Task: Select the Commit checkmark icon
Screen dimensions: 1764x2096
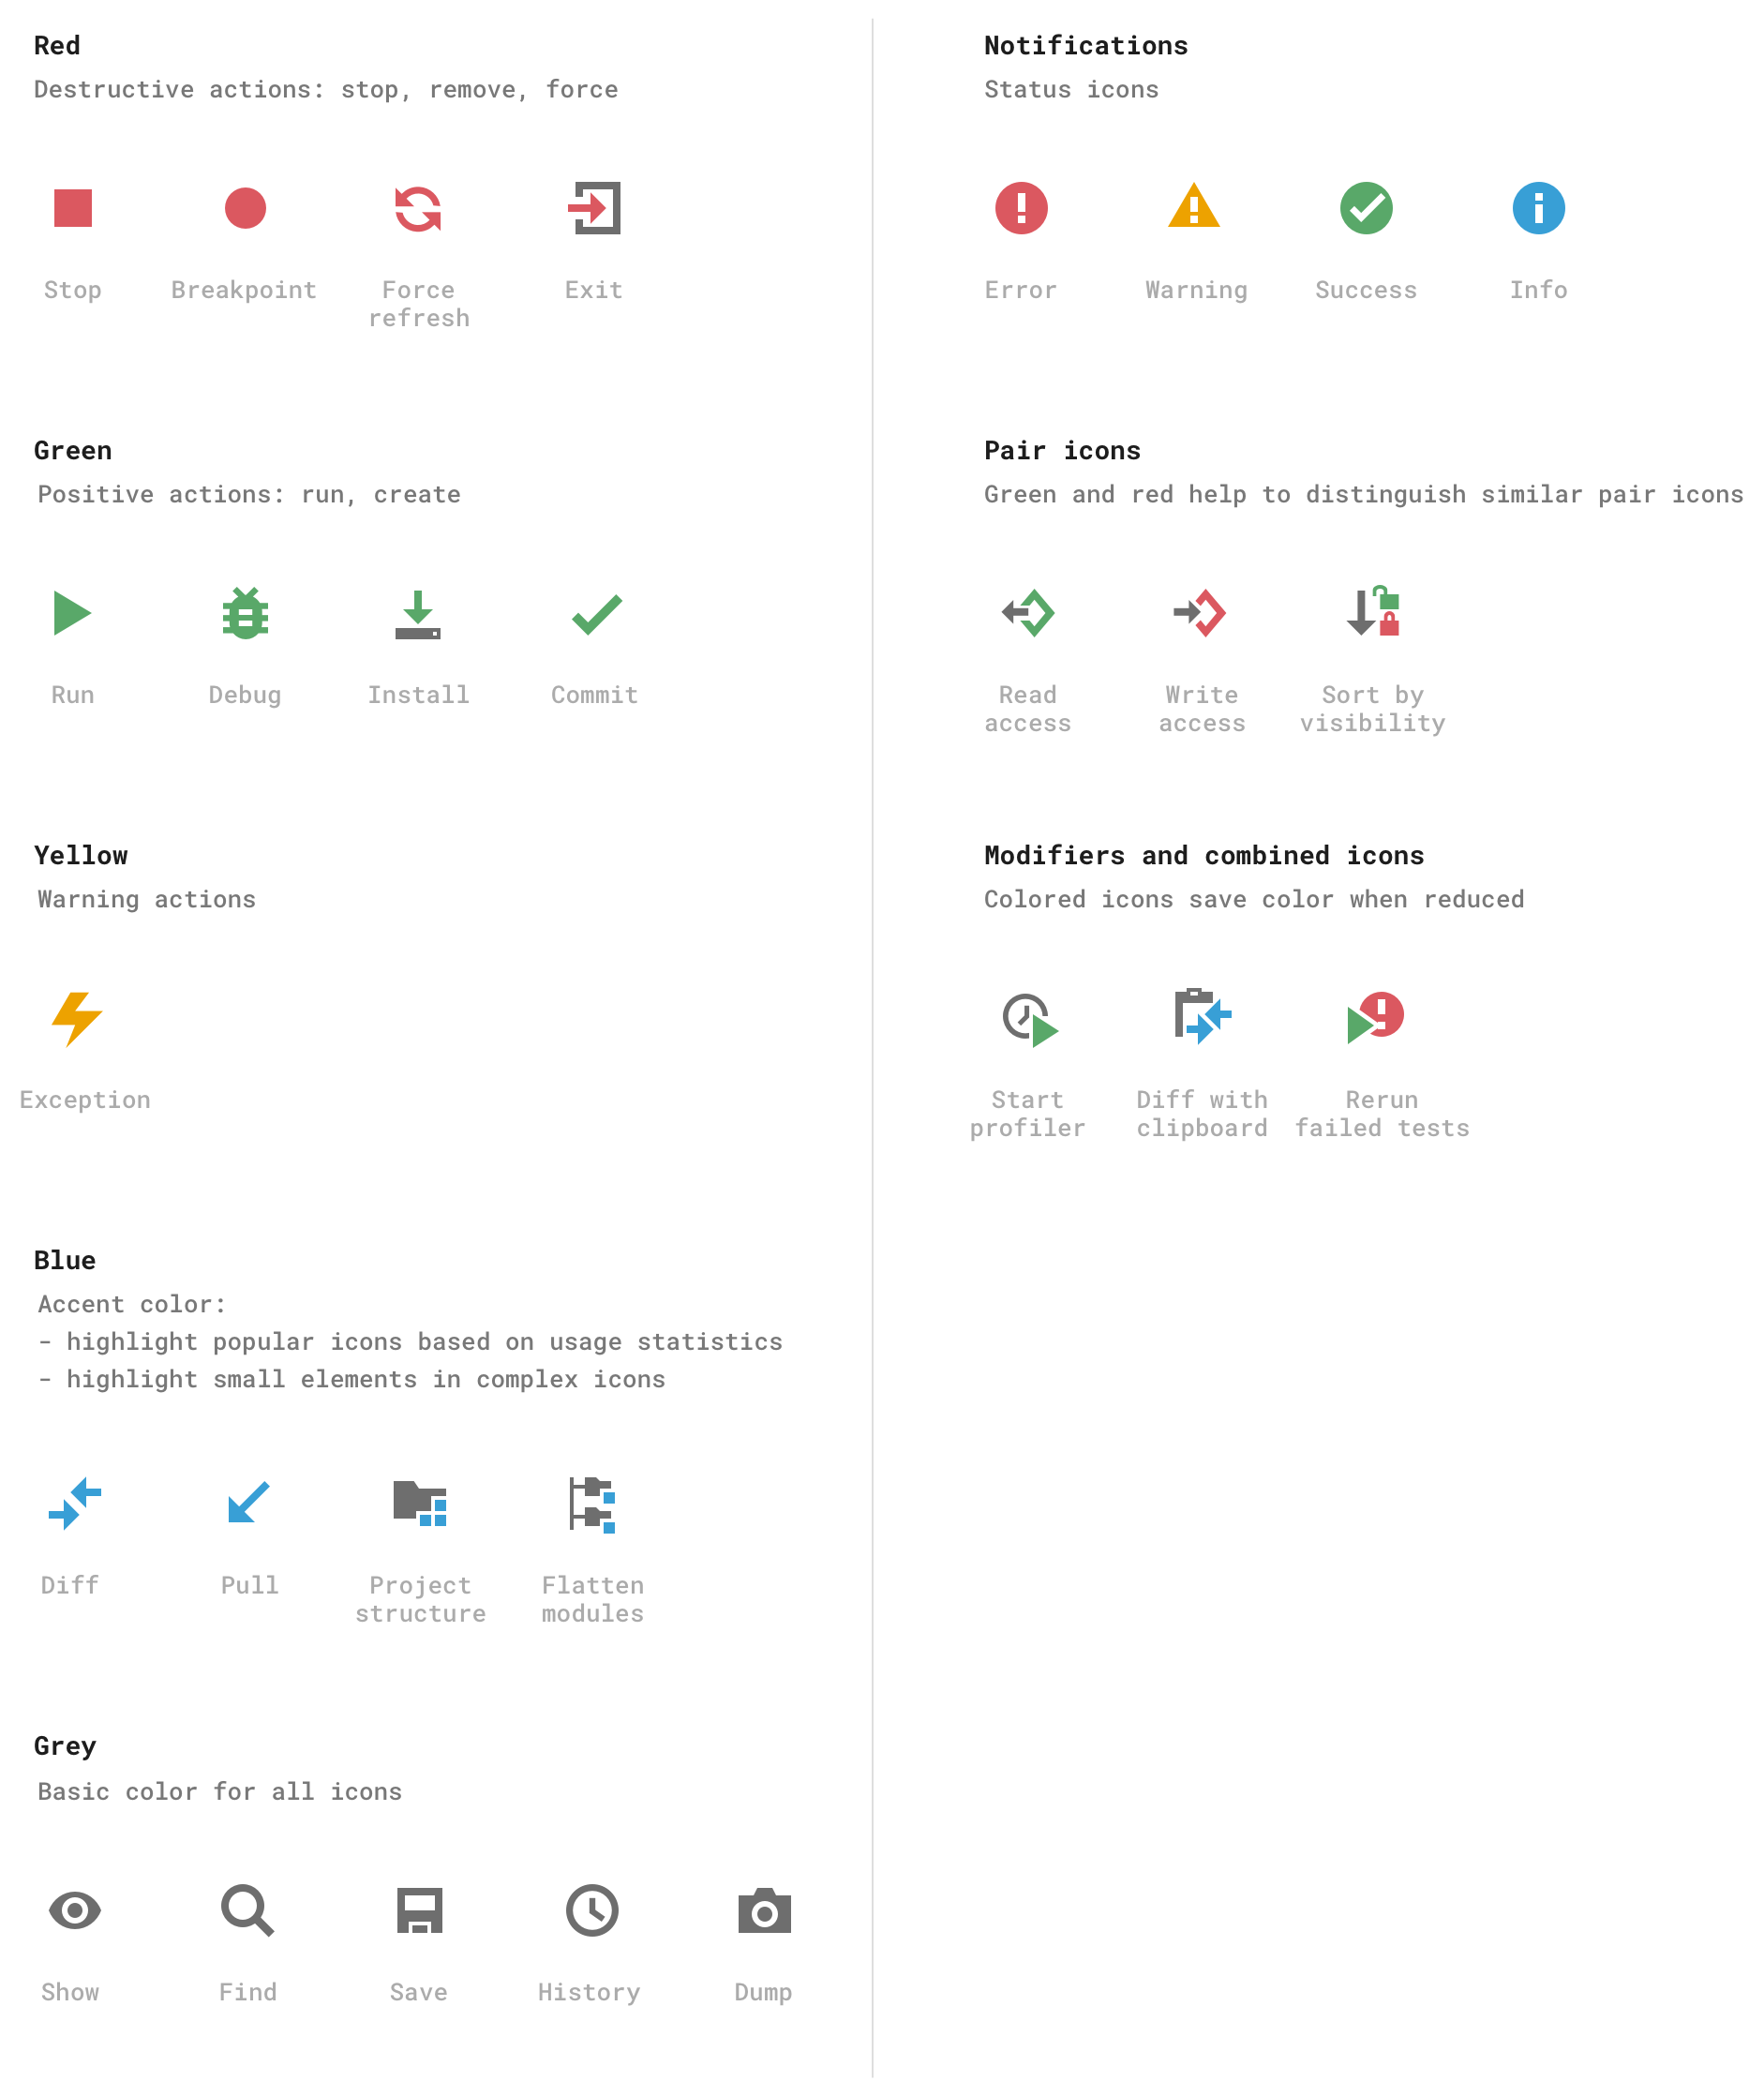Action: point(593,613)
